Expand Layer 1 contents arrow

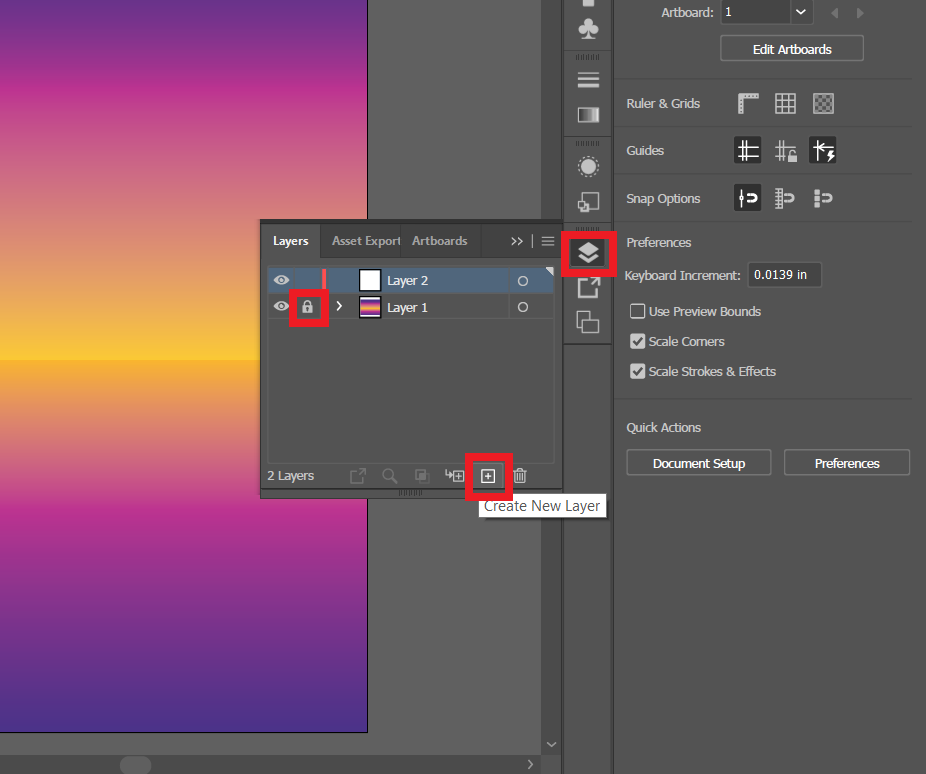tap(339, 307)
